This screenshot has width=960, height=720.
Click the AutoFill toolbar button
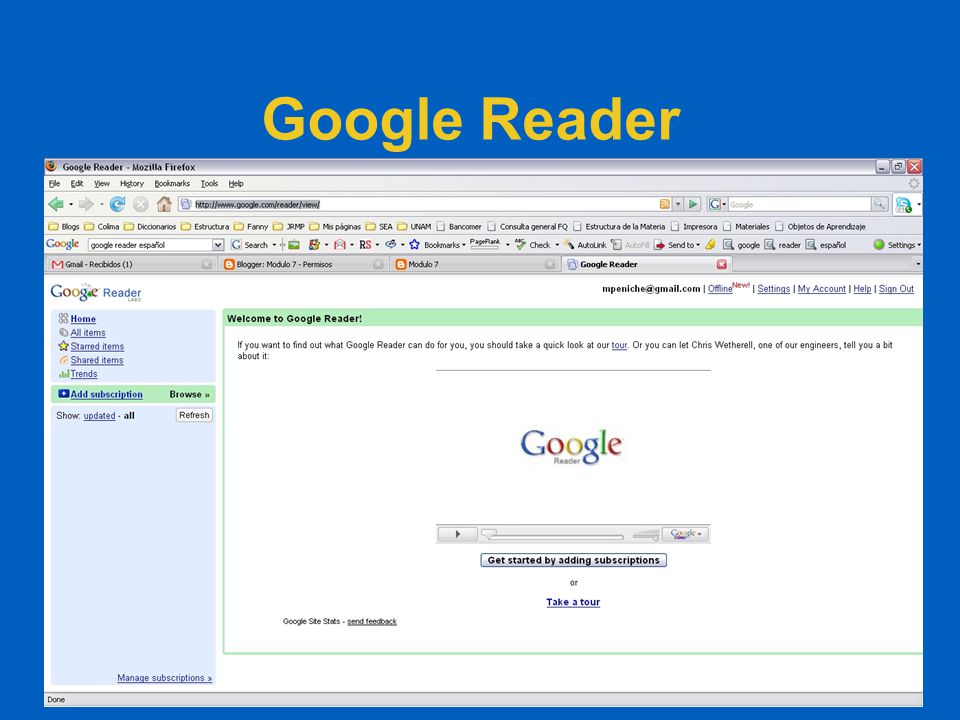coord(630,245)
